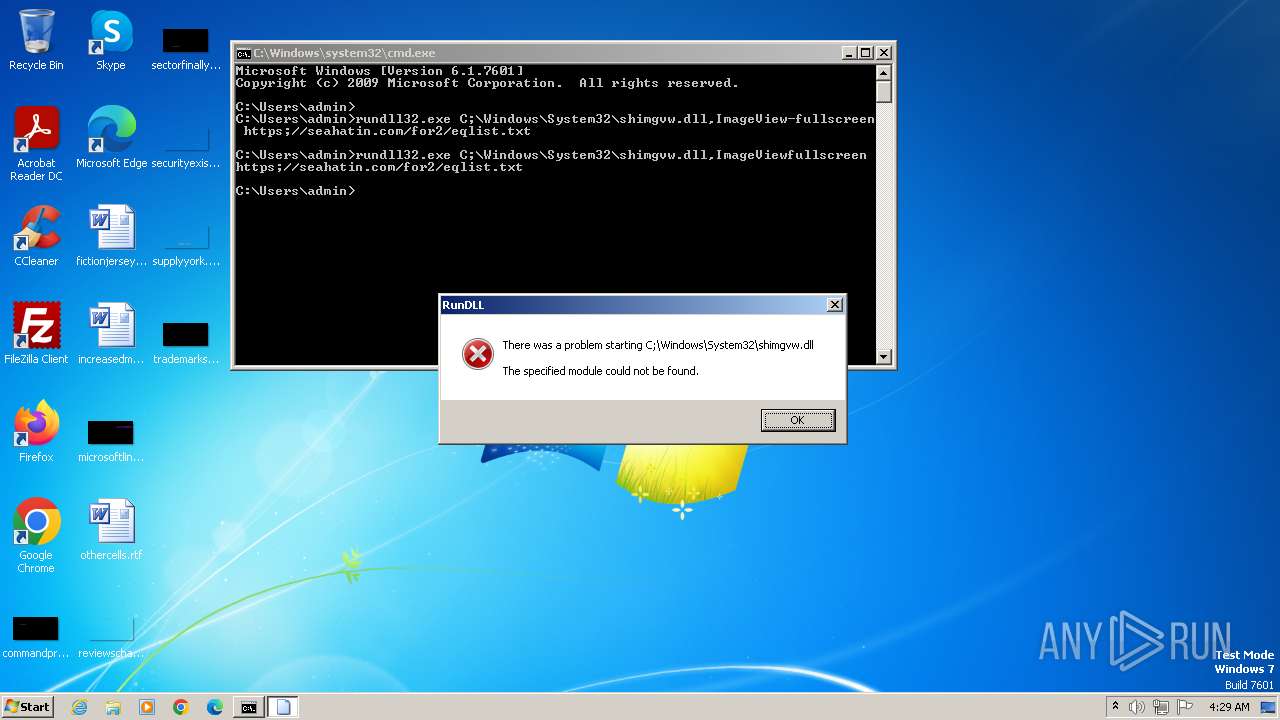The height and width of the screenshot is (720, 1280).
Task: Click the C:\Users\admin> final prompt line
Action: pos(295,191)
